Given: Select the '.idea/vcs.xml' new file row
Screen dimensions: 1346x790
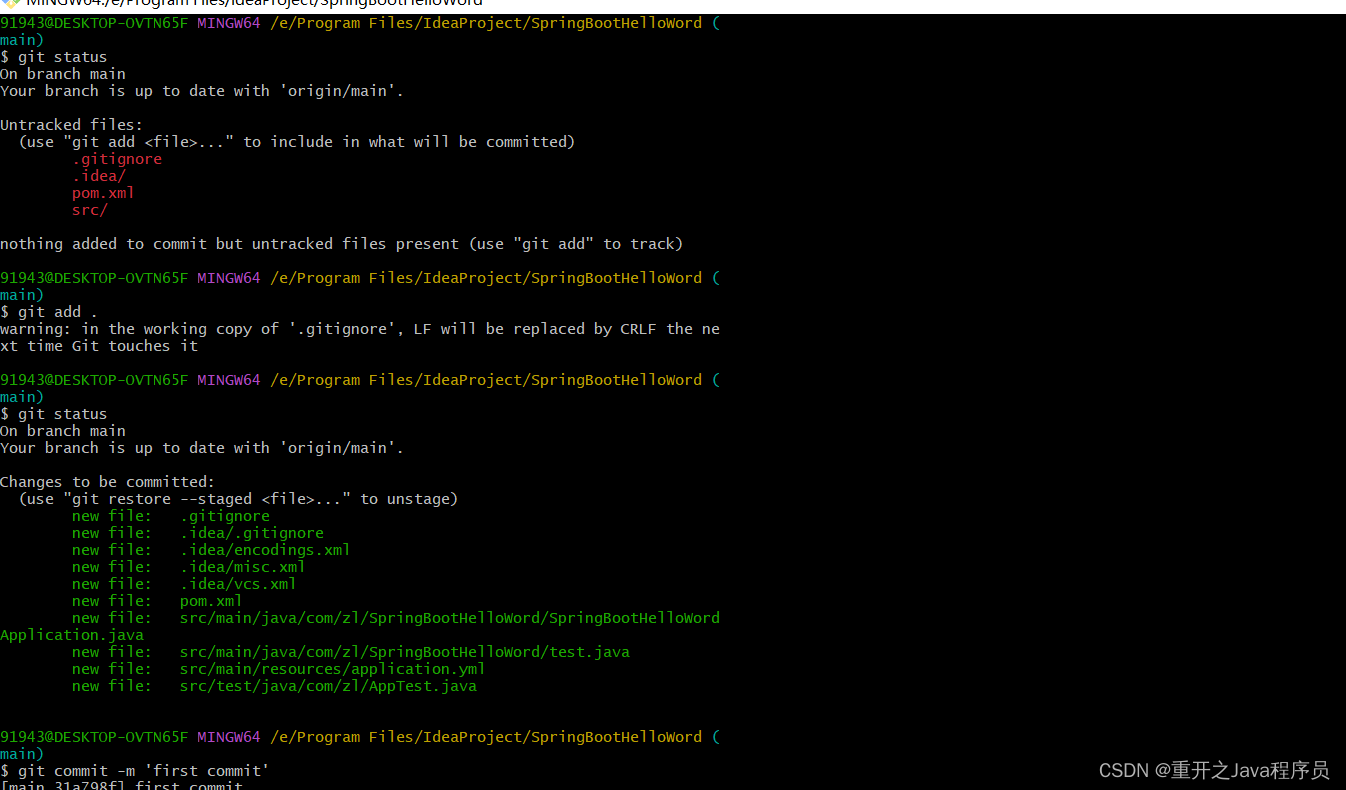Looking at the screenshot, I should pos(184,584).
